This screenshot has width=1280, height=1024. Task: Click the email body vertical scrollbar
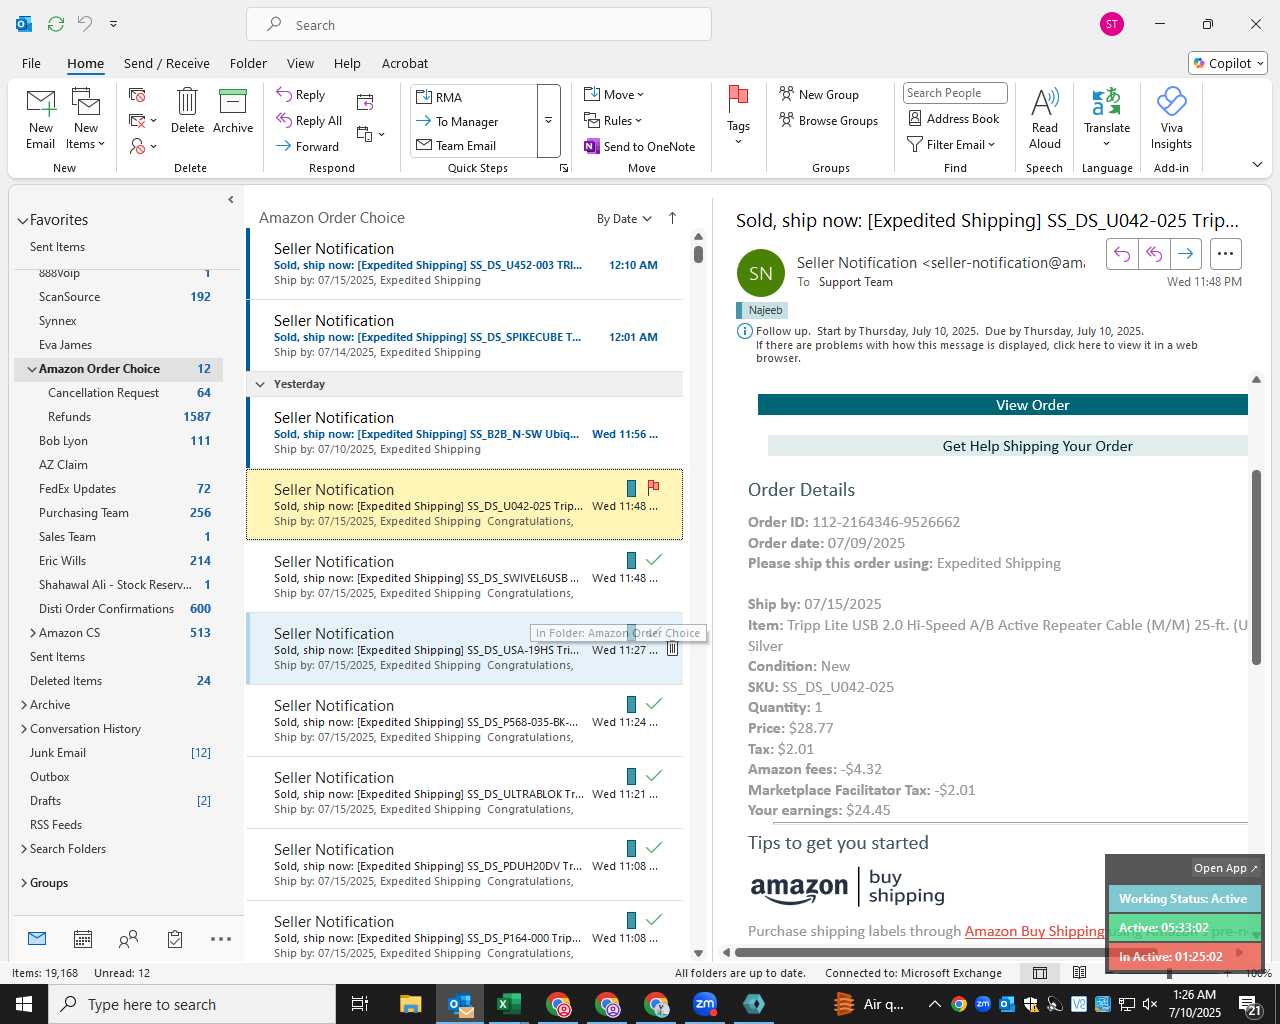pos(1256,566)
